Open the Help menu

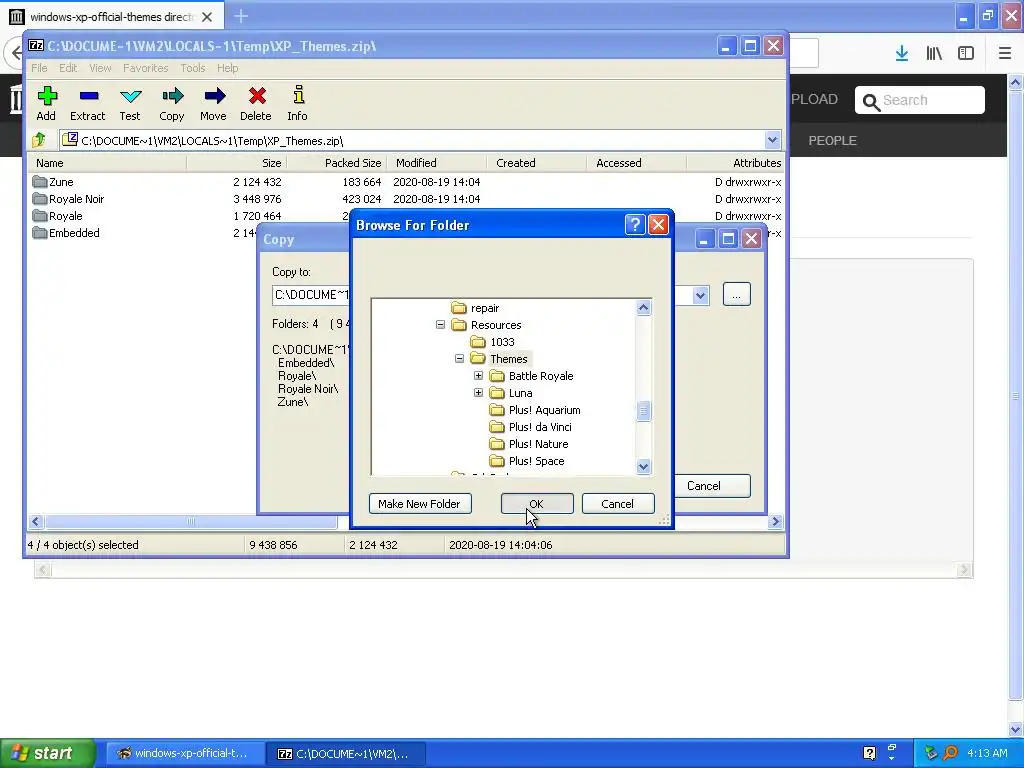tap(227, 68)
